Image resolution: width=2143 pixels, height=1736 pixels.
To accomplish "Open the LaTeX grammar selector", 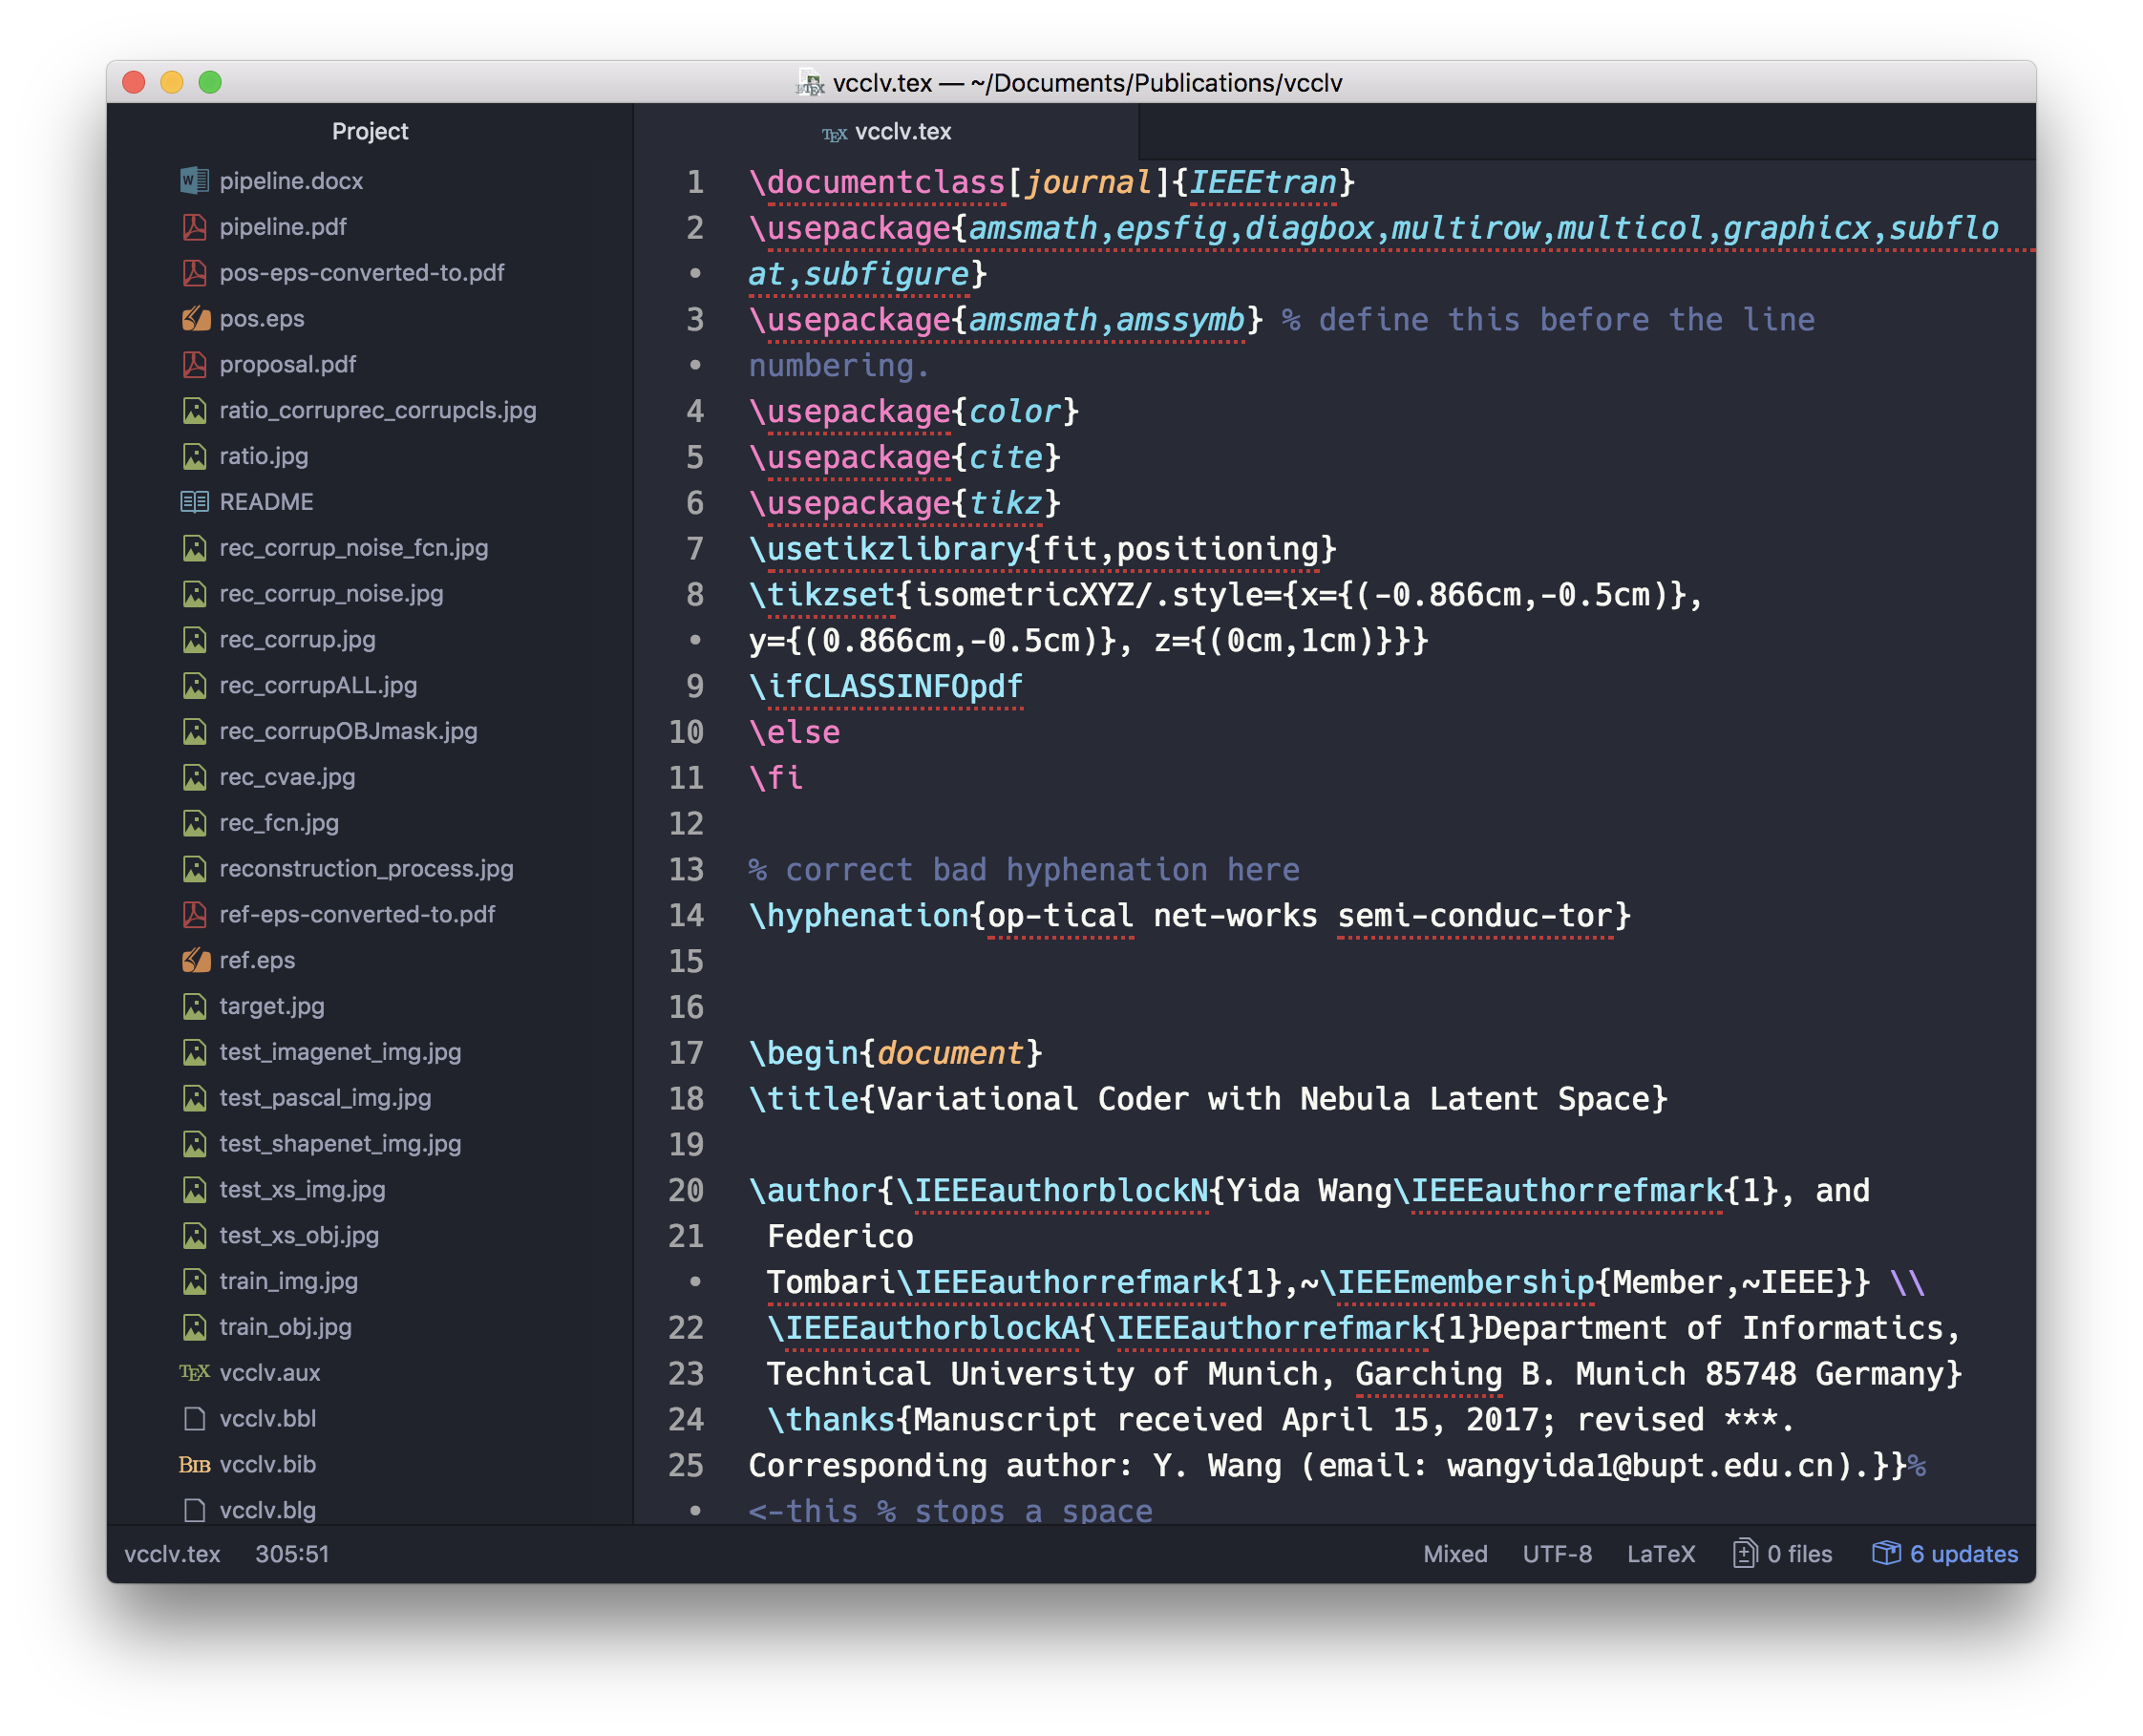I will click(1660, 1554).
